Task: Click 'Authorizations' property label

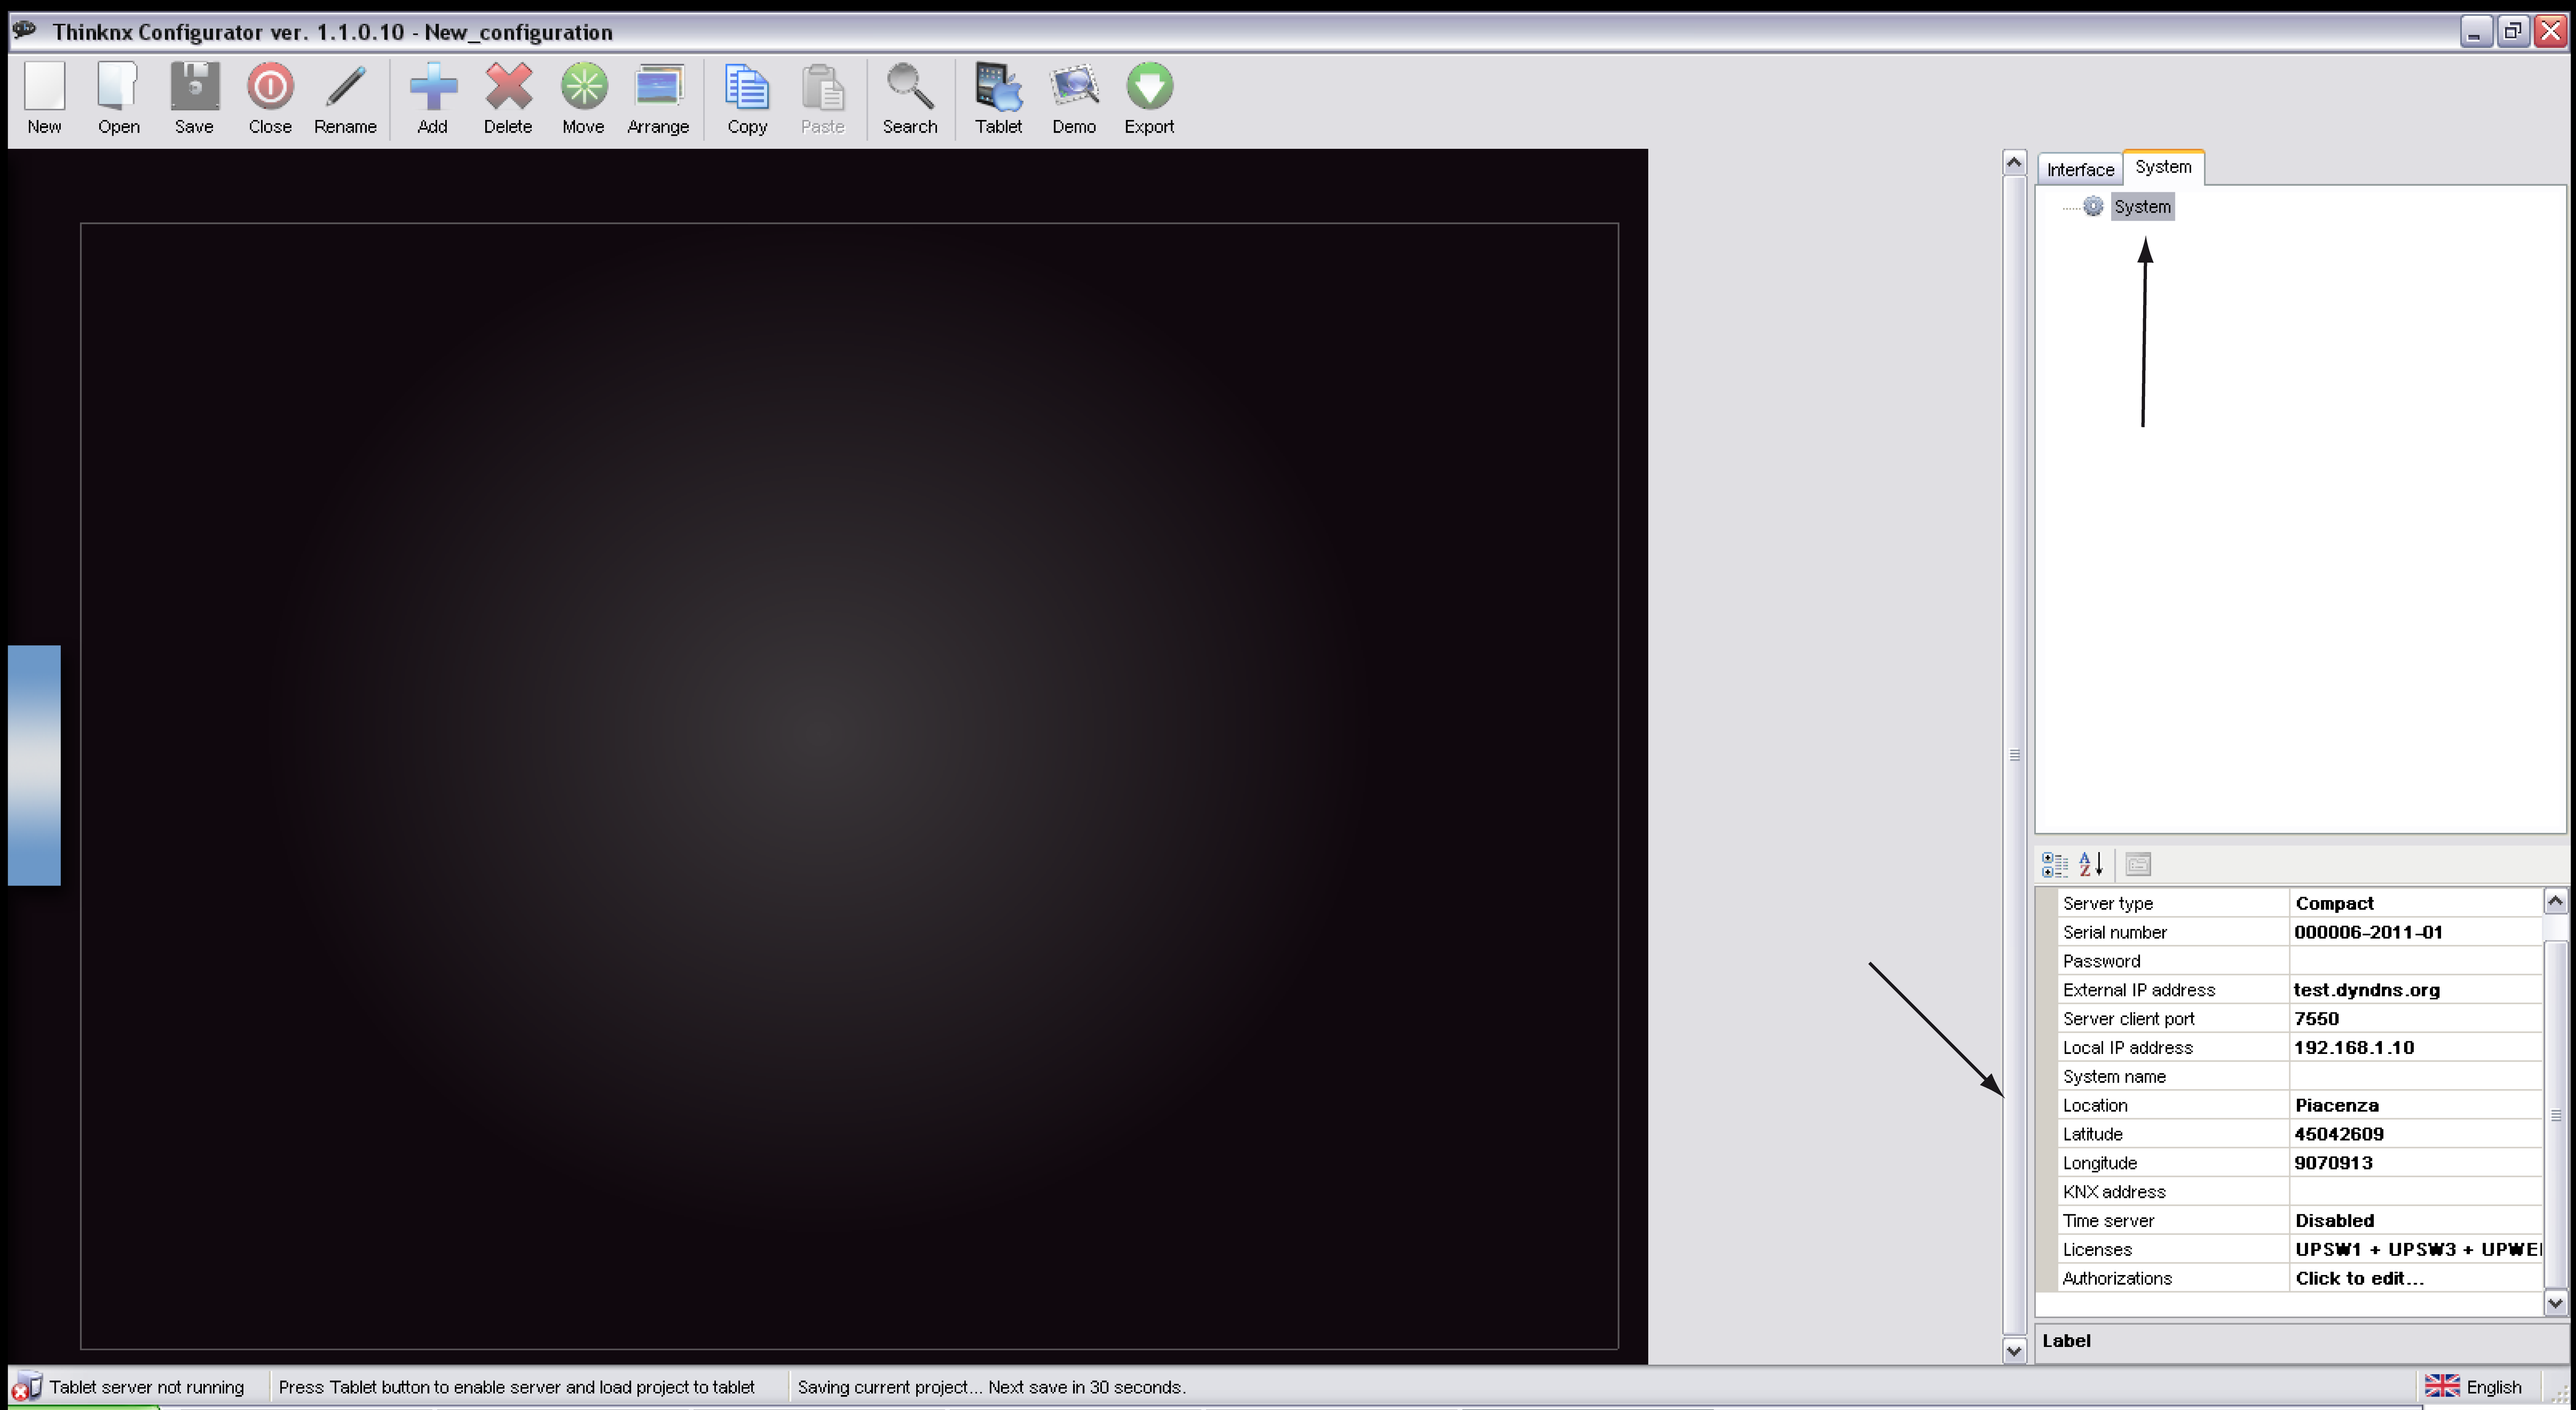Action: tap(2117, 1279)
